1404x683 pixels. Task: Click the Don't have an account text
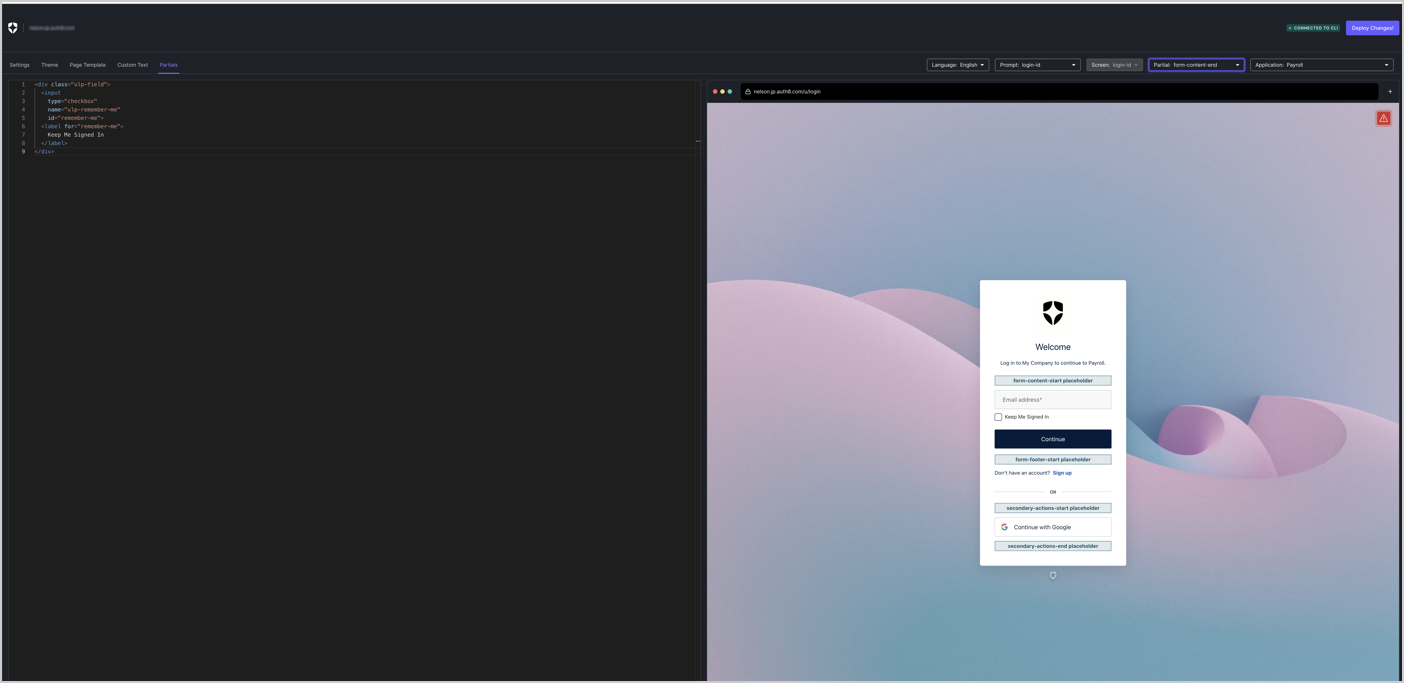click(1022, 473)
